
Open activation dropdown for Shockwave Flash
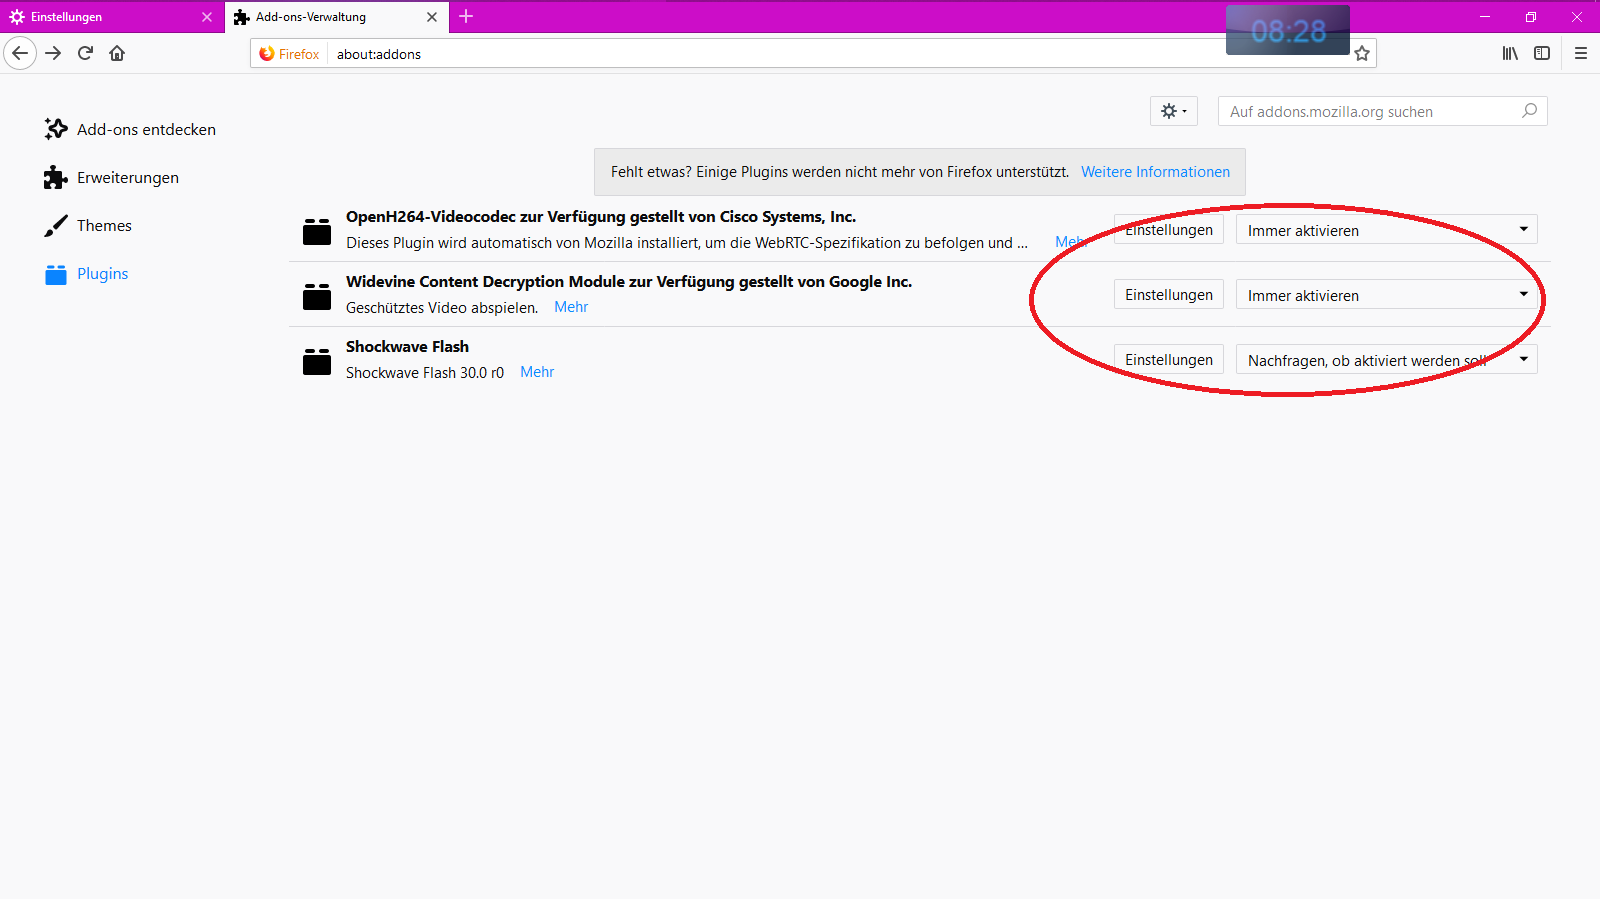point(1387,360)
